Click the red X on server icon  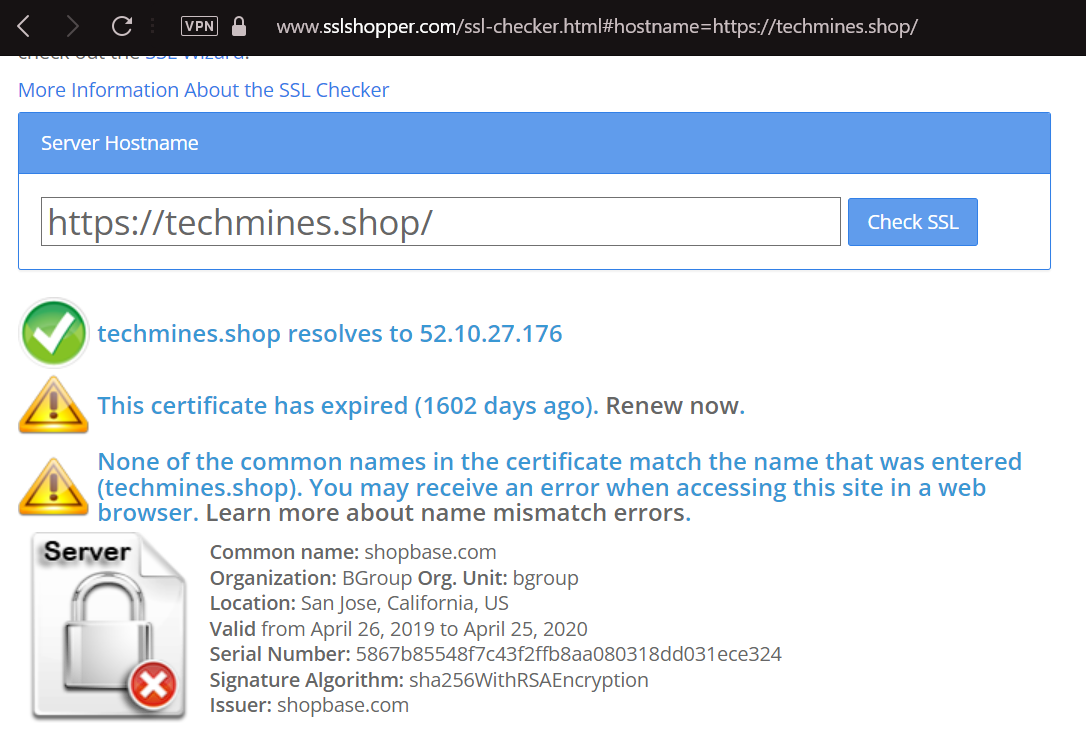click(x=152, y=685)
